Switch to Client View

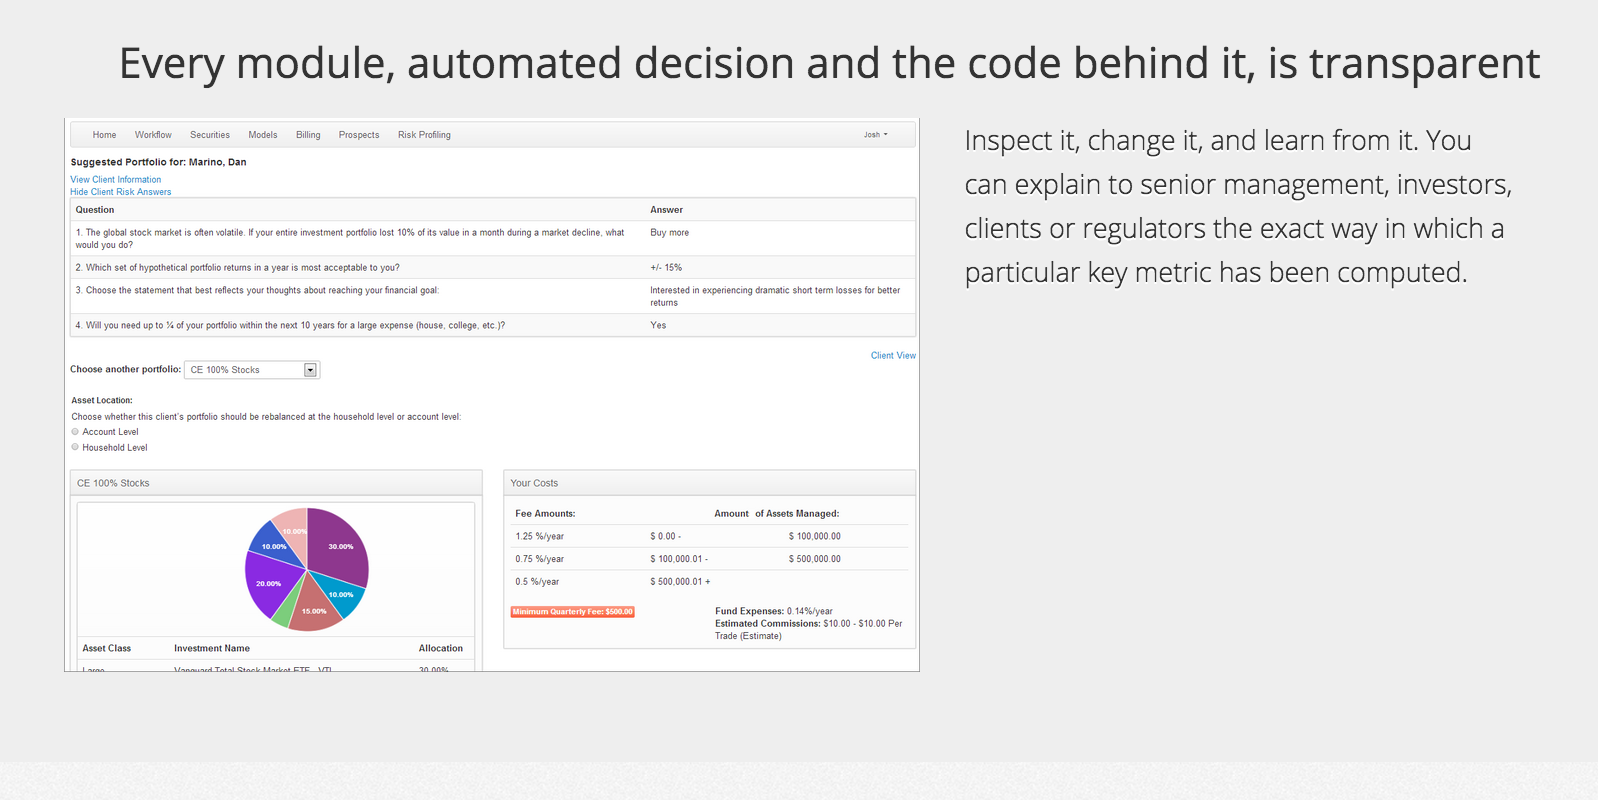click(x=893, y=356)
